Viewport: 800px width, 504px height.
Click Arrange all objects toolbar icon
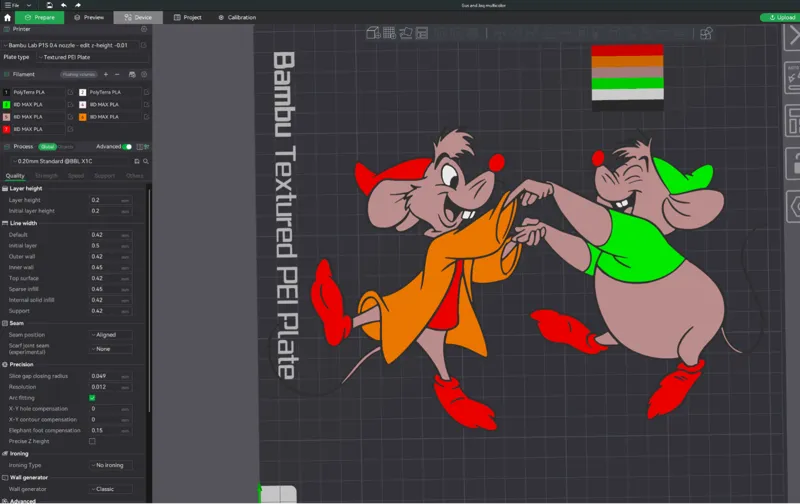click(422, 33)
